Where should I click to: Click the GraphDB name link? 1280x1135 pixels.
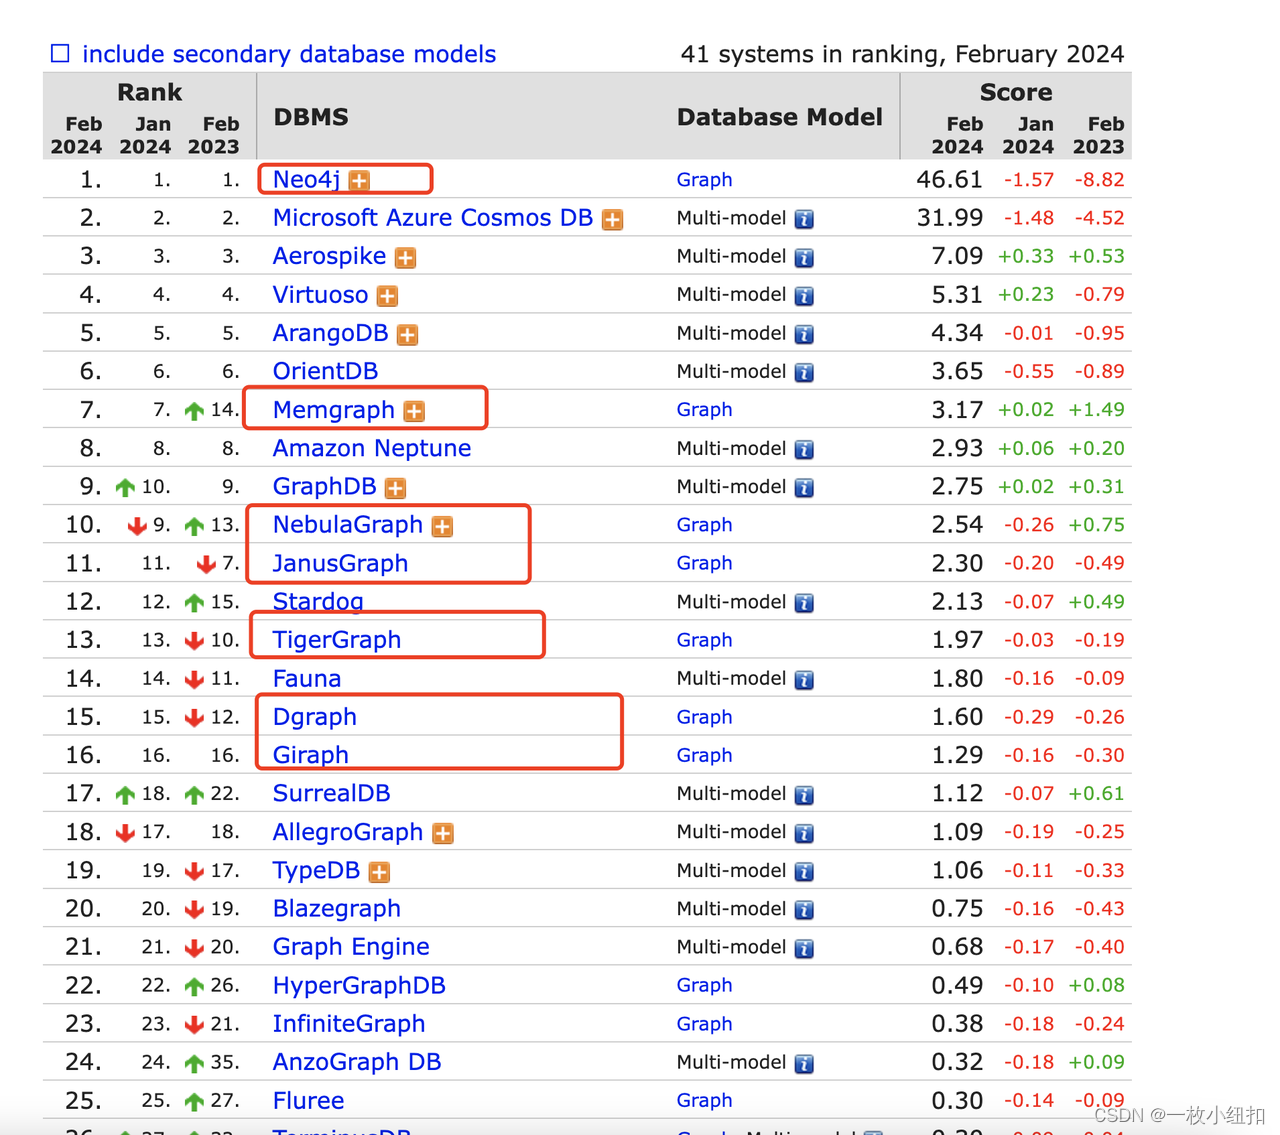[325, 487]
